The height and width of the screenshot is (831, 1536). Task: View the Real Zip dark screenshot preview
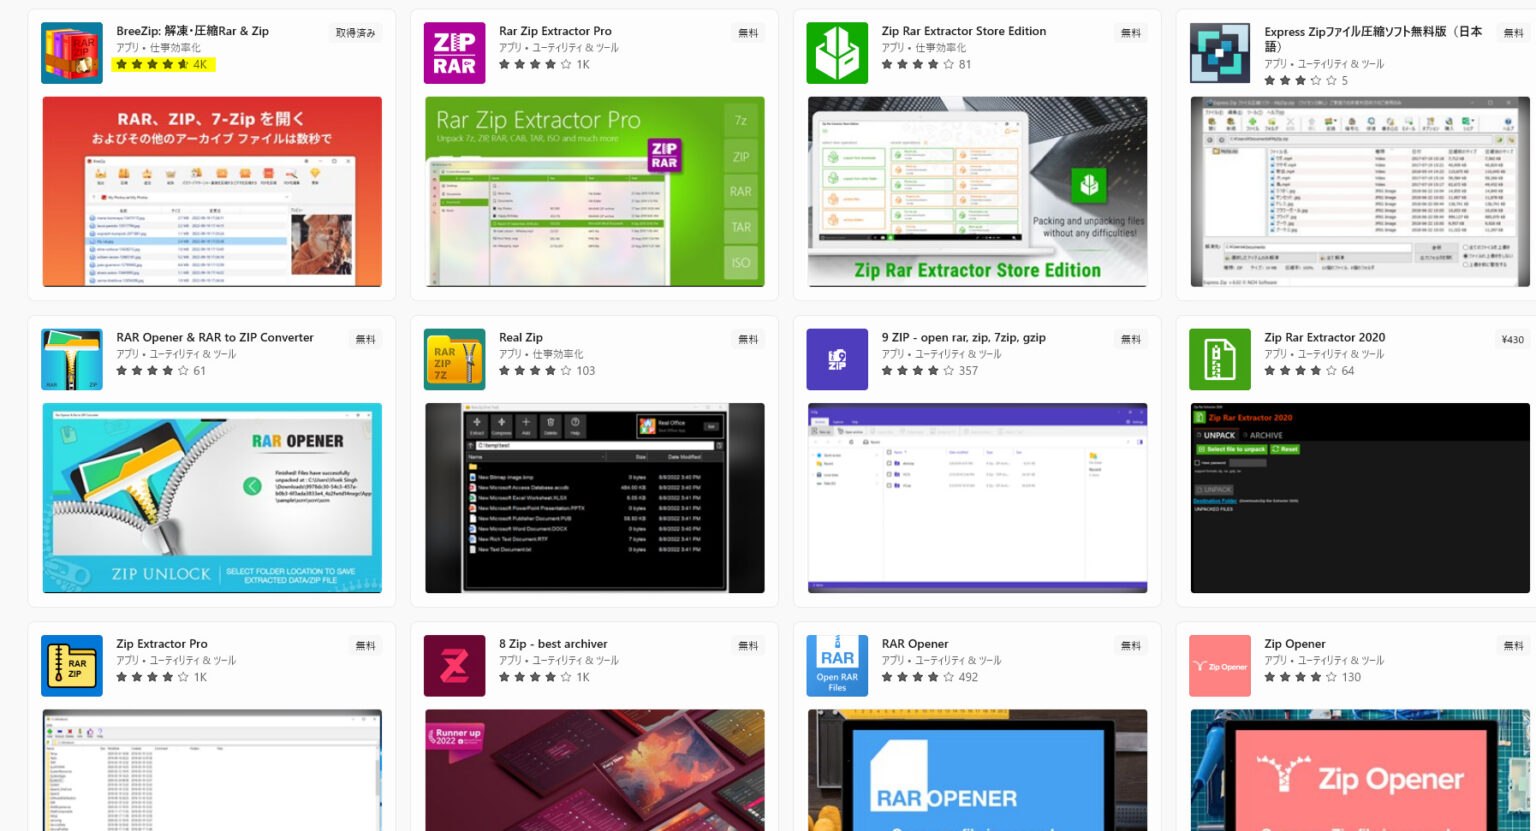tap(595, 498)
